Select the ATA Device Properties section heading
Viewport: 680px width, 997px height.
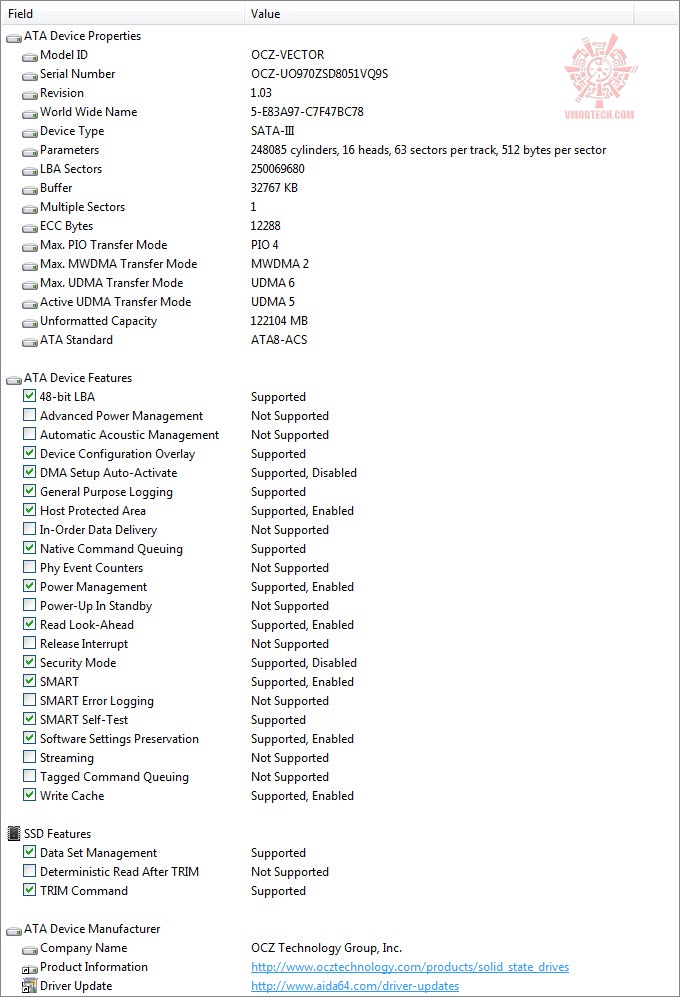(83, 36)
